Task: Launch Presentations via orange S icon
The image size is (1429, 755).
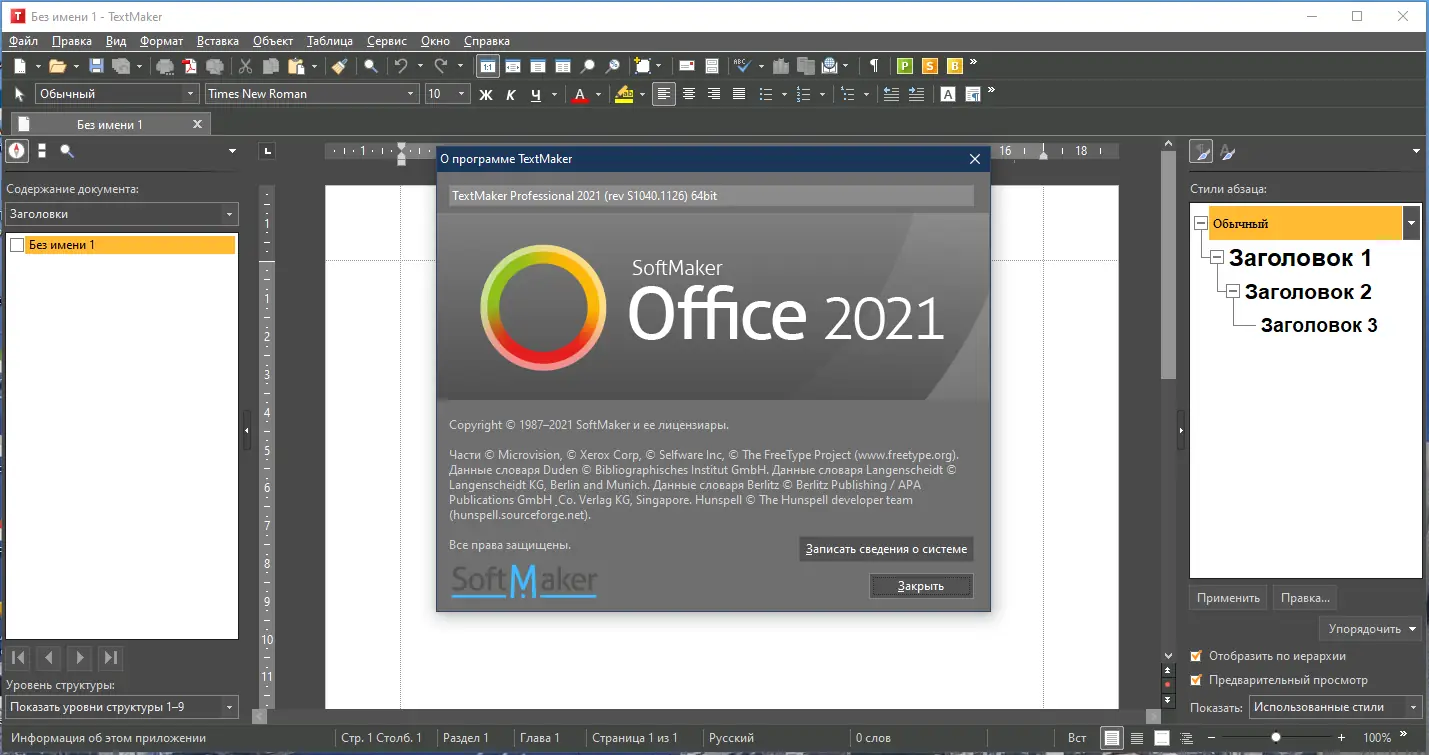Action: tap(930, 66)
